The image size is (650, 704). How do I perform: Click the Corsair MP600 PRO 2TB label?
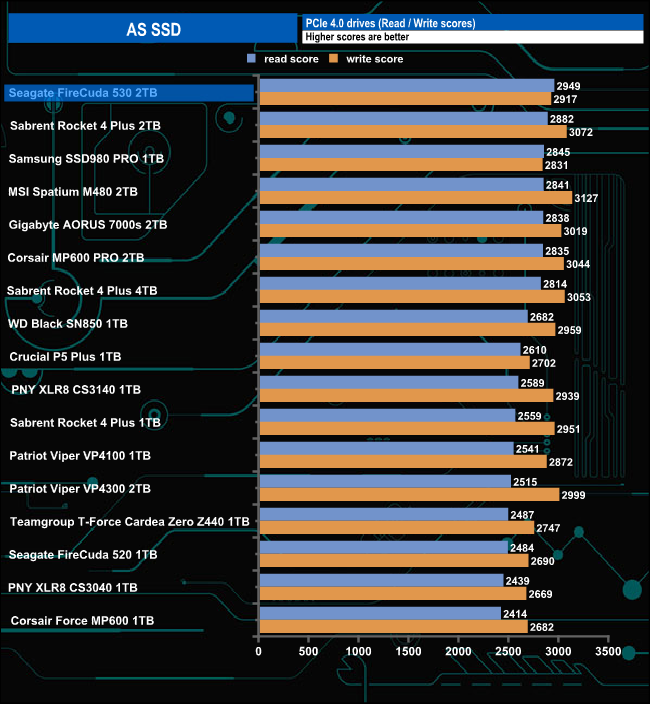tap(76, 258)
